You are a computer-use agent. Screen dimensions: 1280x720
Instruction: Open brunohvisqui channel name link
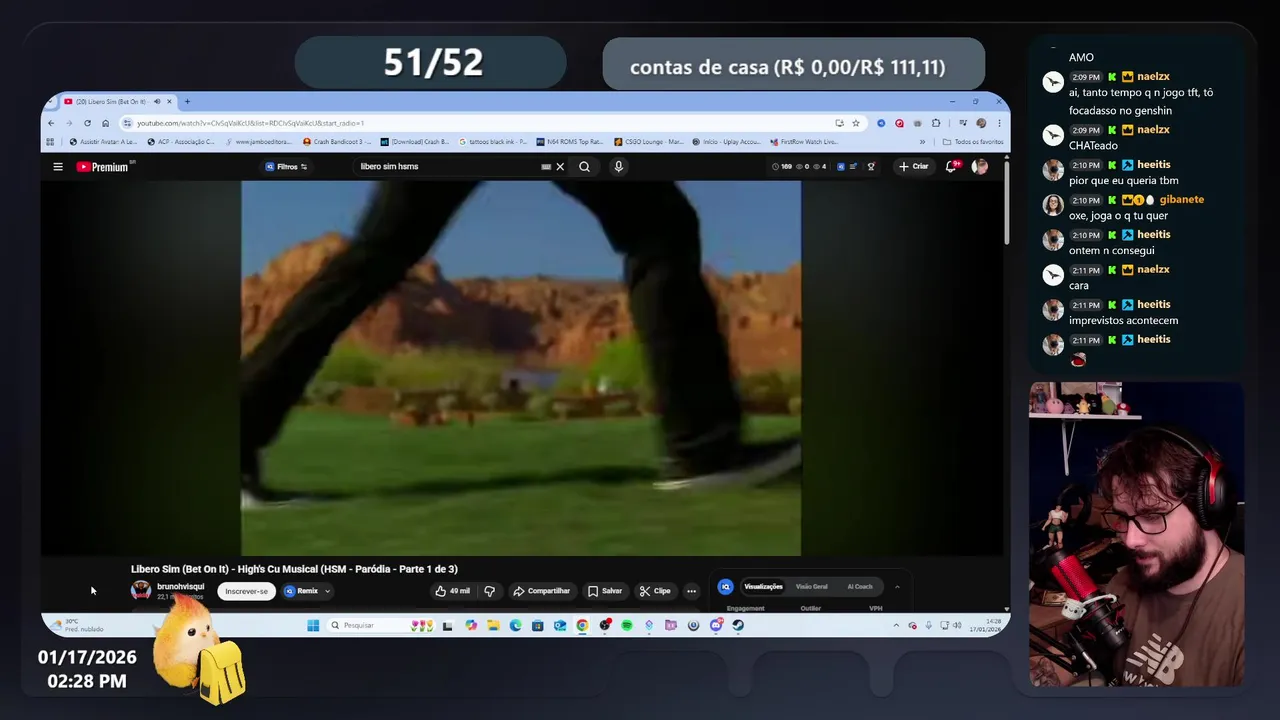[180, 587]
